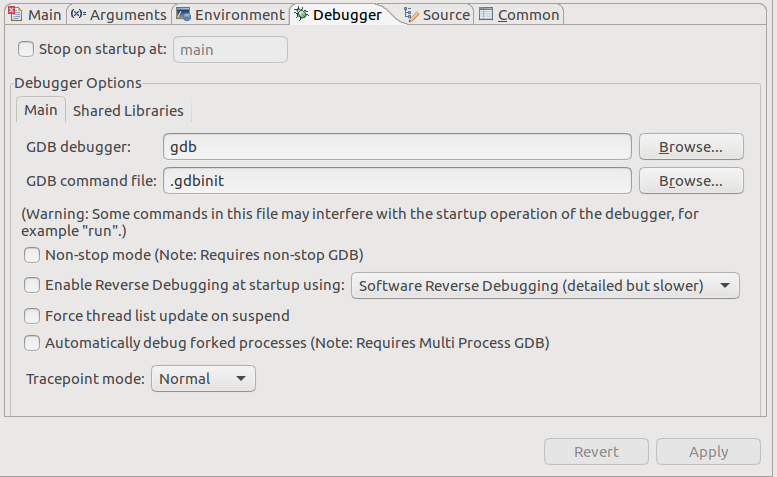Open the Software Reverse Debugging dropdown
The height and width of the screenshot is (477, 777).
tap(545, 285)
